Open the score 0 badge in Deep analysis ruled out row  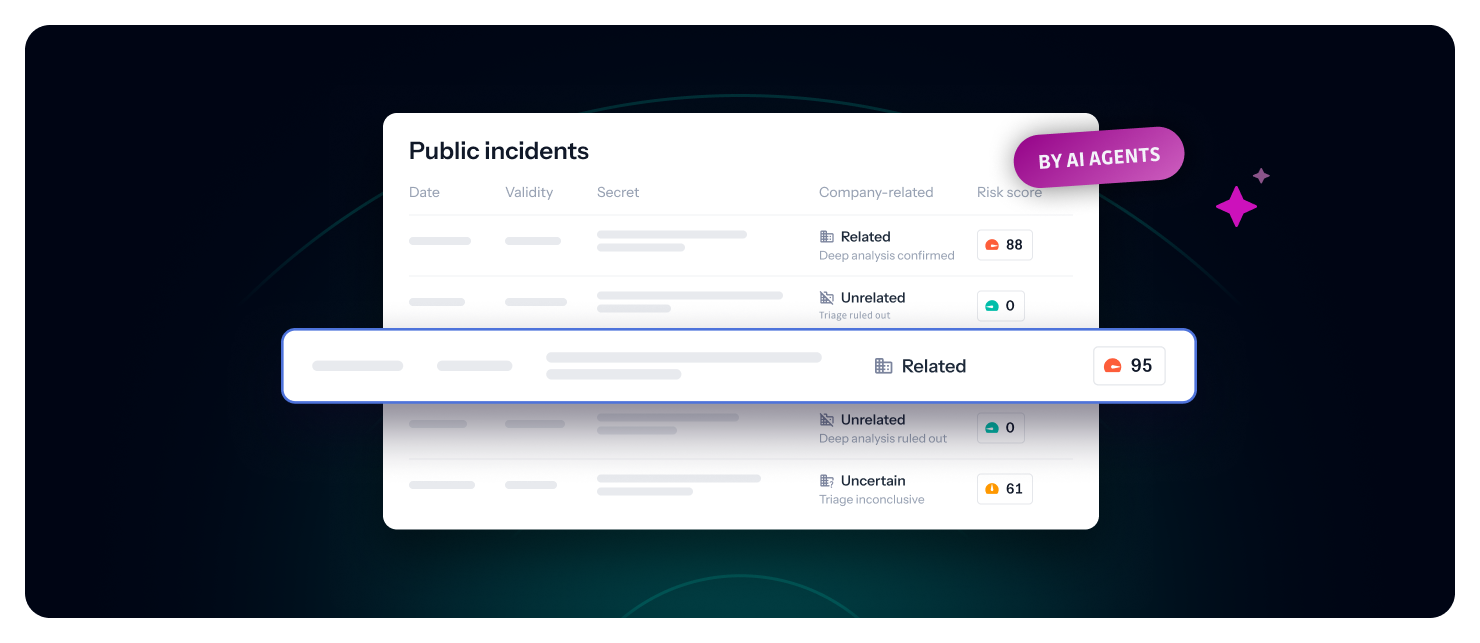point(1001,428)
